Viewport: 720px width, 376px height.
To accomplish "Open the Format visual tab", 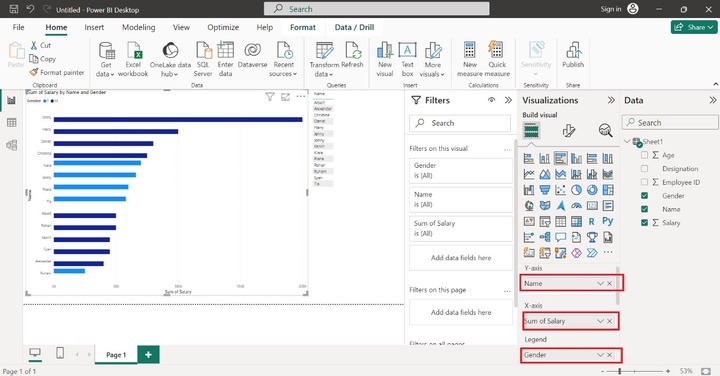I will point(568,131).
